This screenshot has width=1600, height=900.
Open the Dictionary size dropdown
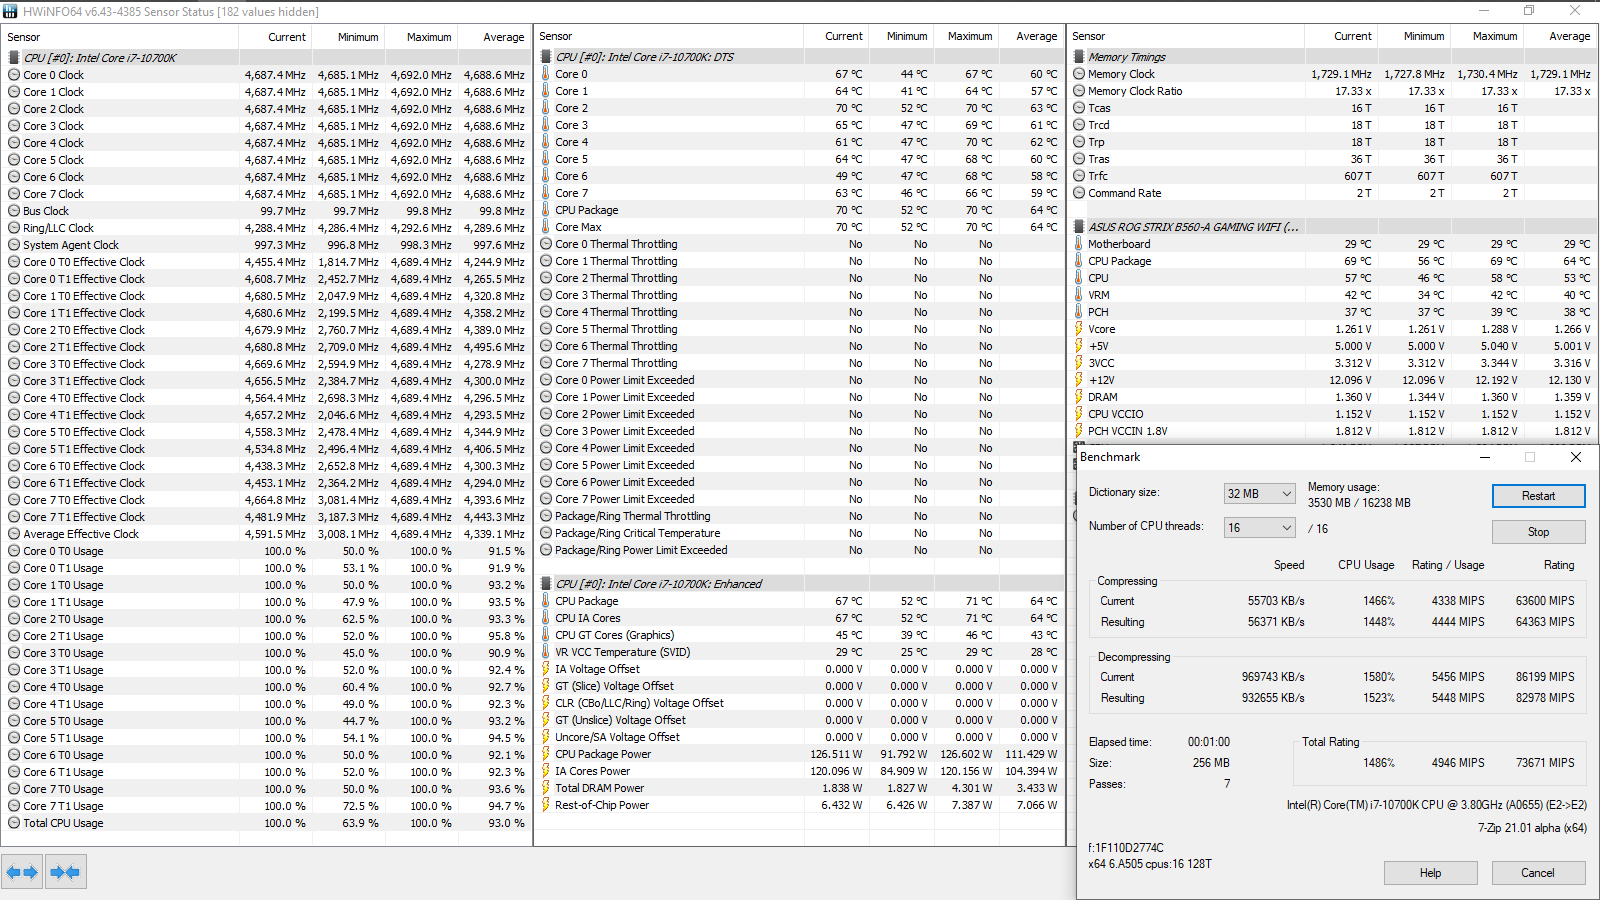[x=1260, y=494]
